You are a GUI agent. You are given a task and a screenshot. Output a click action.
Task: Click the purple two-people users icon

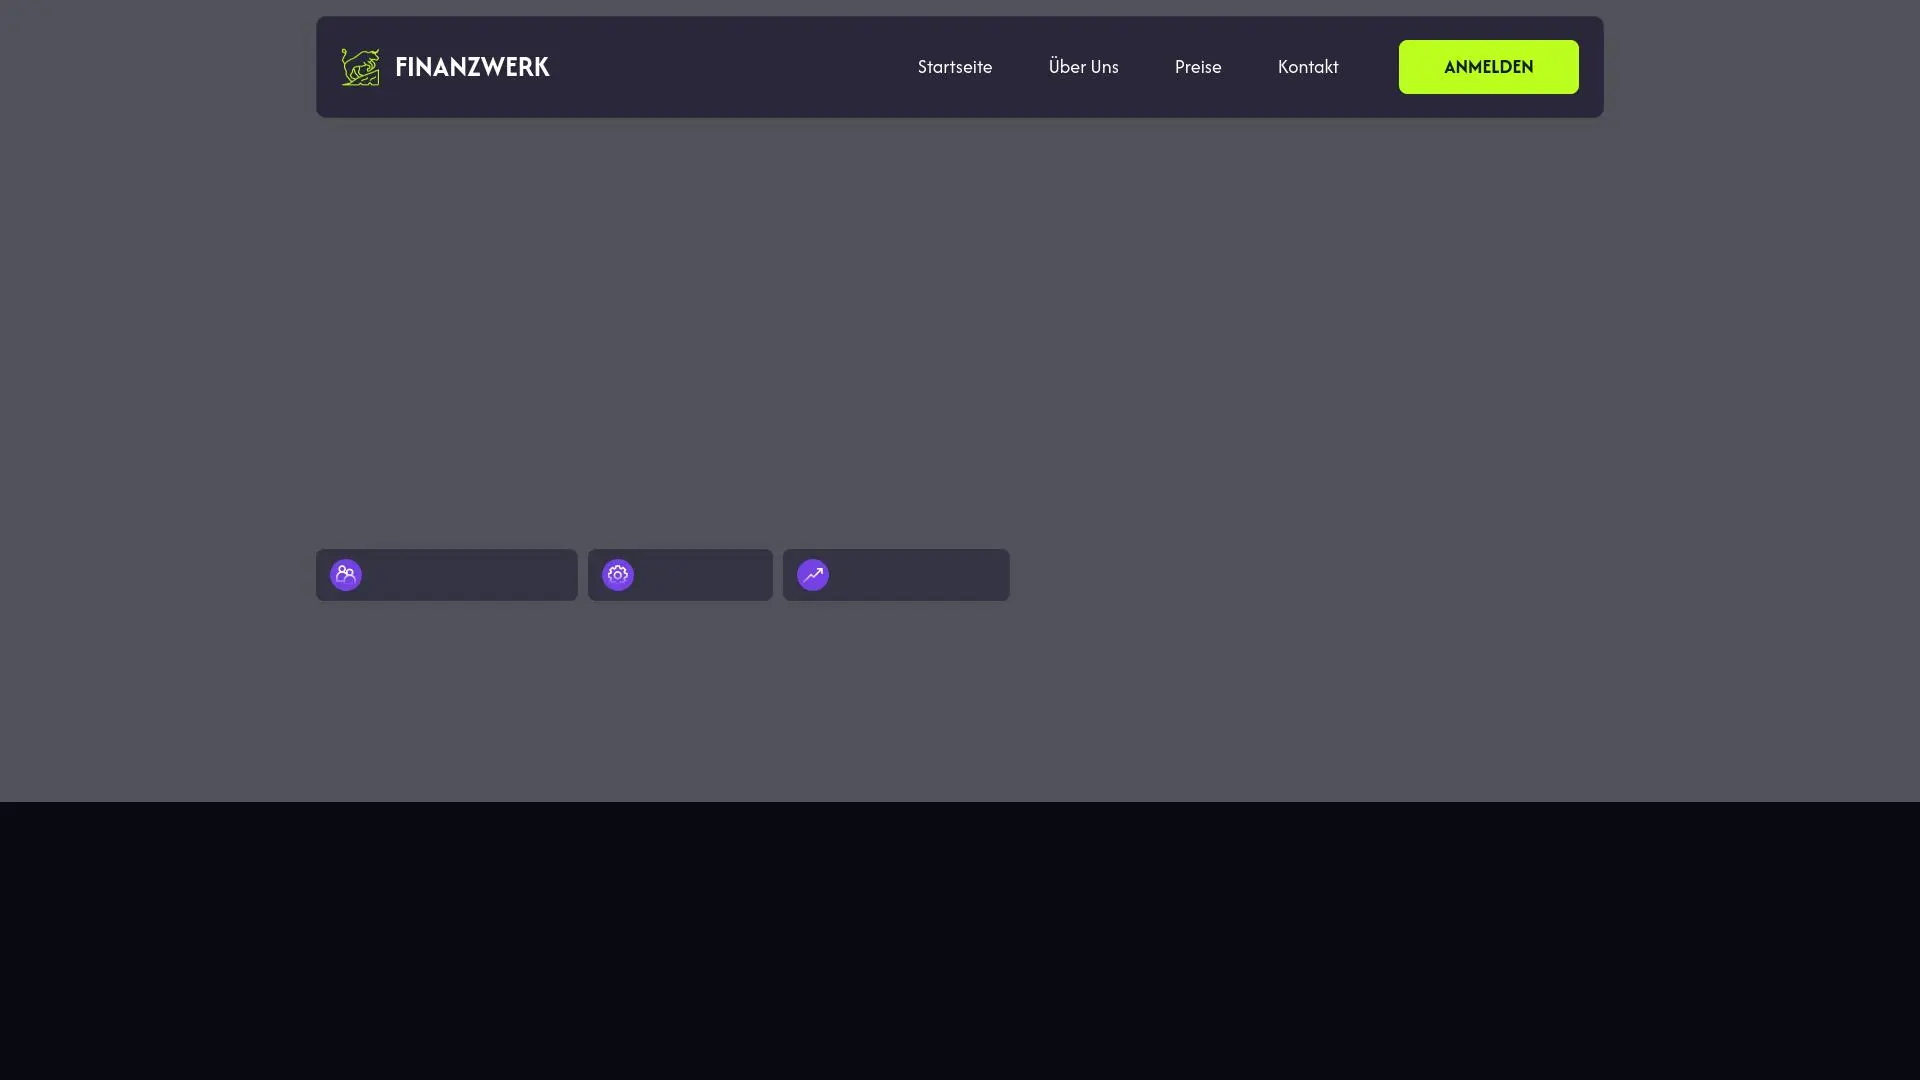pyautogui.click(x=346, y=575)
